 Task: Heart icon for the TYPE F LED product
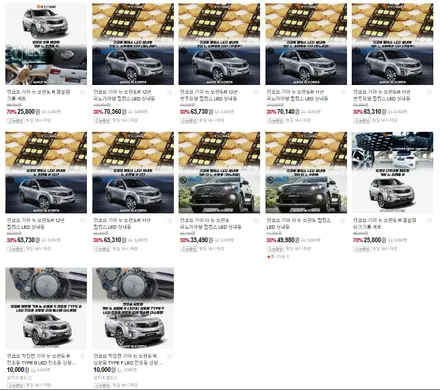click(169, 357)
